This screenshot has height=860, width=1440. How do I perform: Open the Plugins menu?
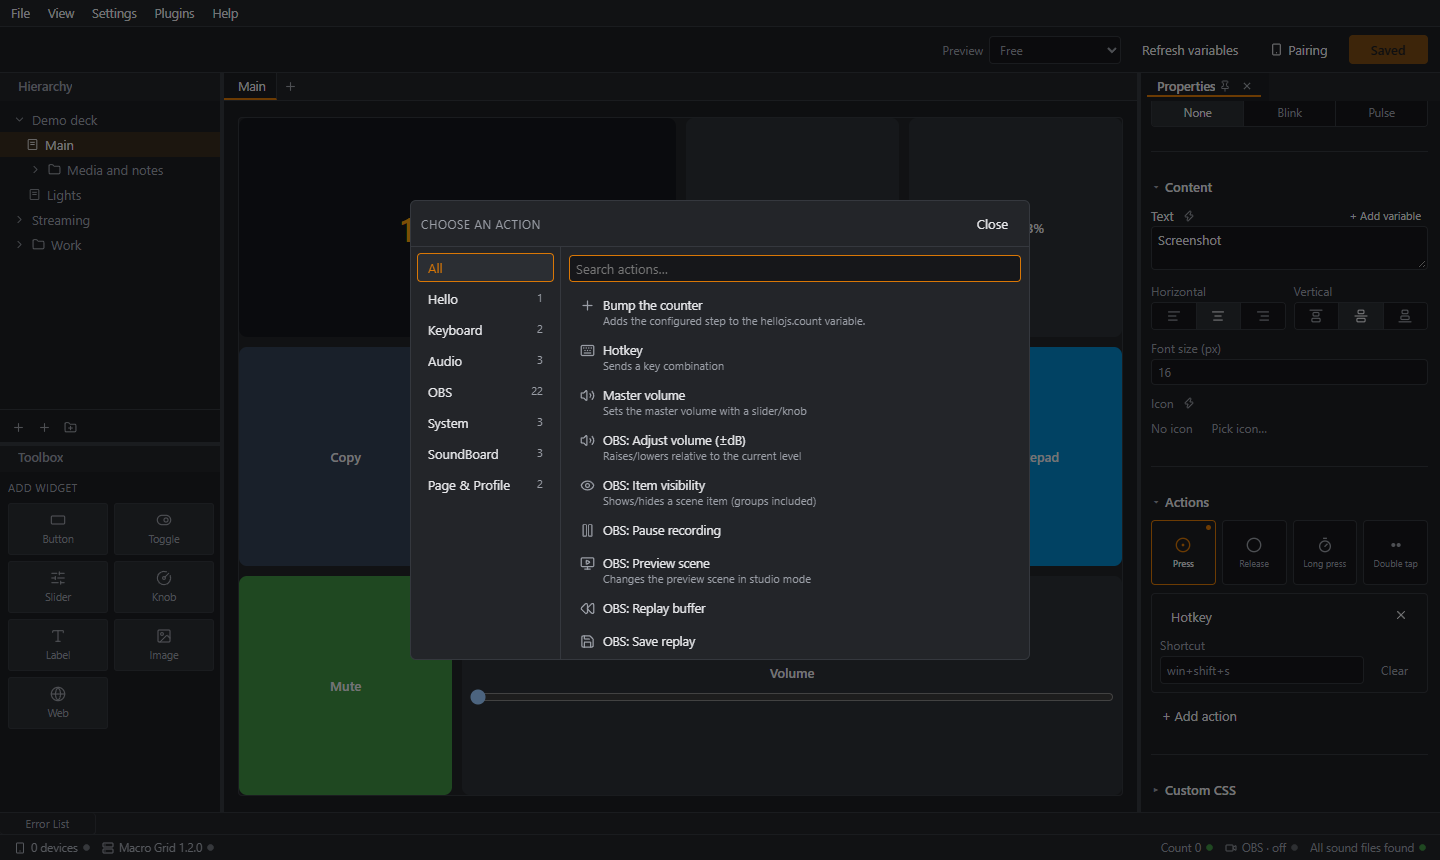click(x=174, y=13)
